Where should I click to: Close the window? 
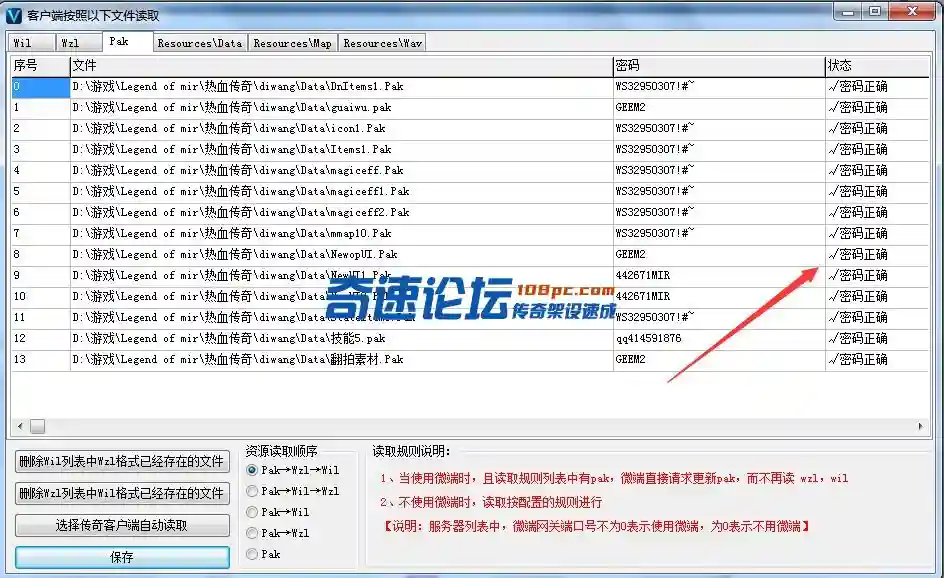[x=912, y=11]
